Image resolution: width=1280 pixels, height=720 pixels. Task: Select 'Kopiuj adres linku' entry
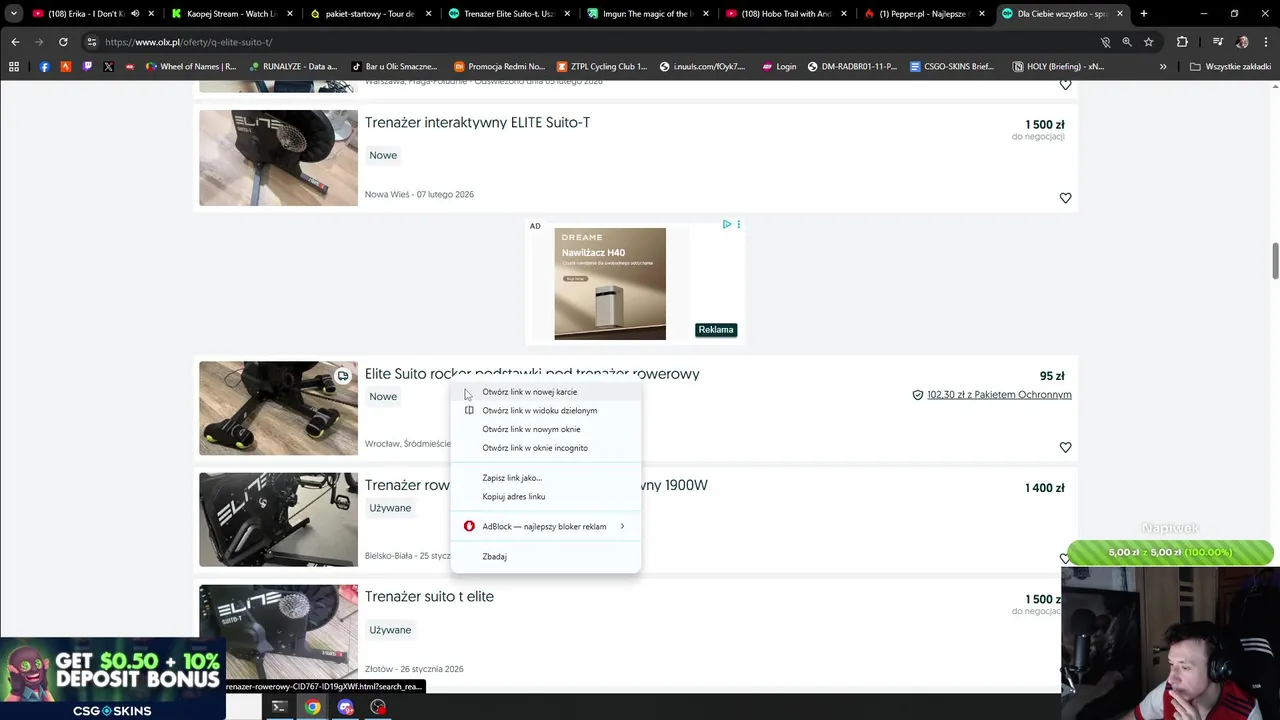pos(546,497)
